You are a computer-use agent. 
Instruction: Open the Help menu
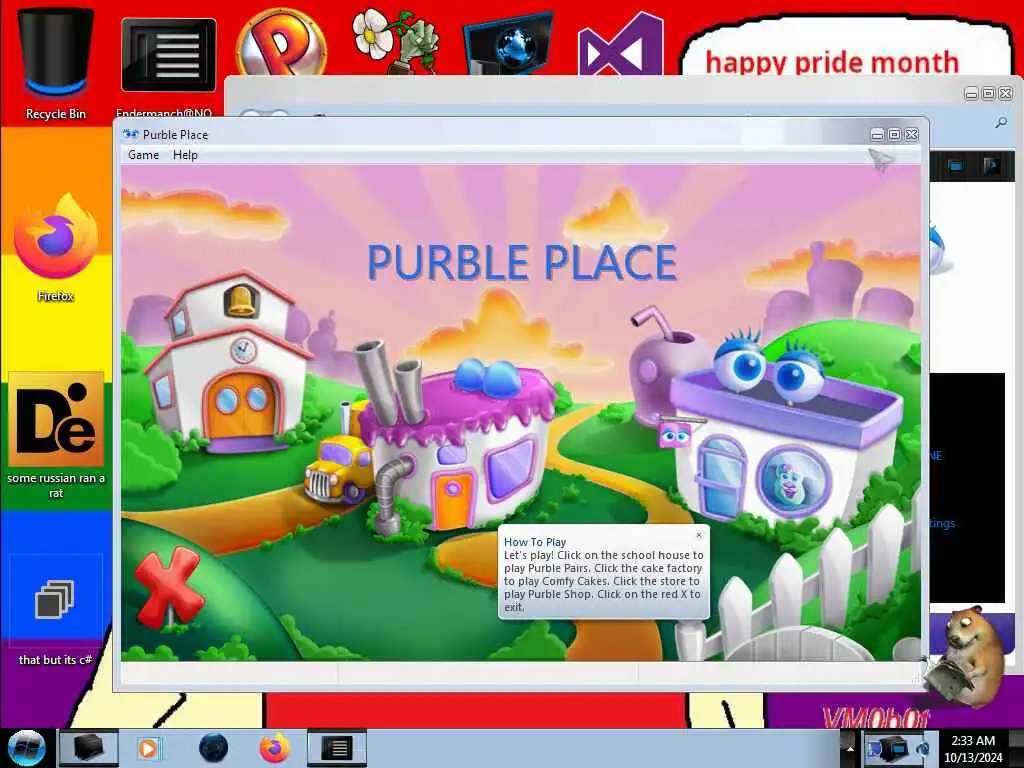(185, 155)
